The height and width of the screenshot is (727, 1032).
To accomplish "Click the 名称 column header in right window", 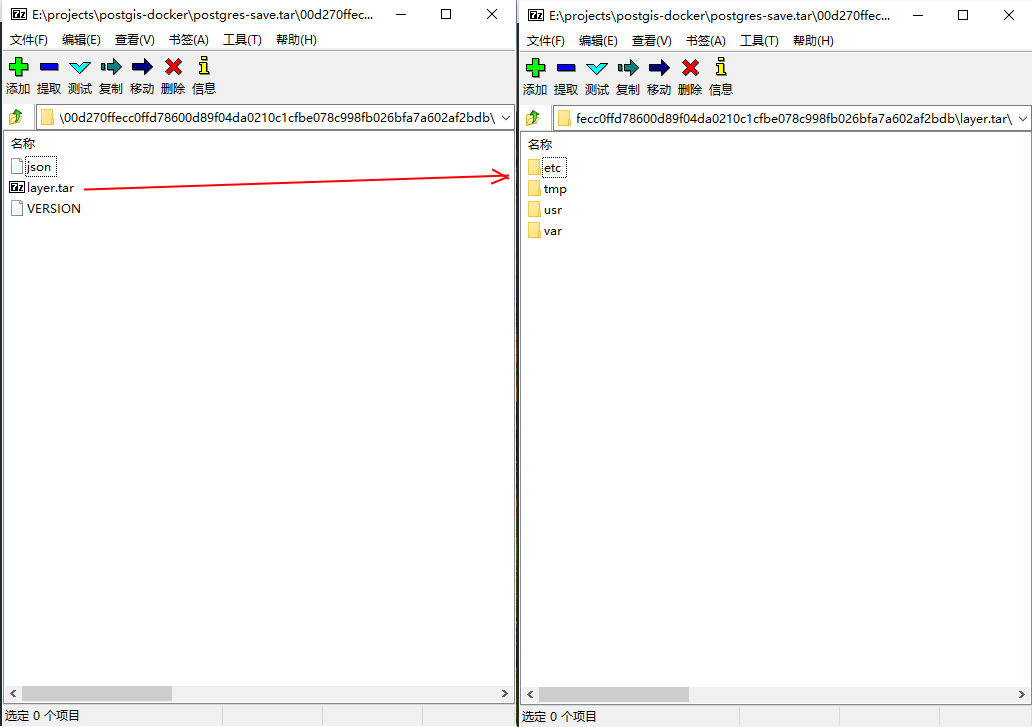I will 542,144.
